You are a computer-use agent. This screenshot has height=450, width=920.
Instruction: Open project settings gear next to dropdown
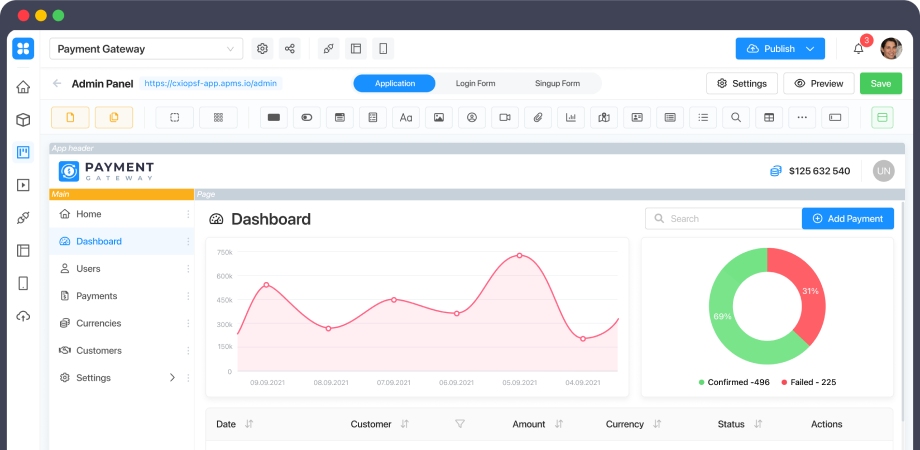point(262,49)
